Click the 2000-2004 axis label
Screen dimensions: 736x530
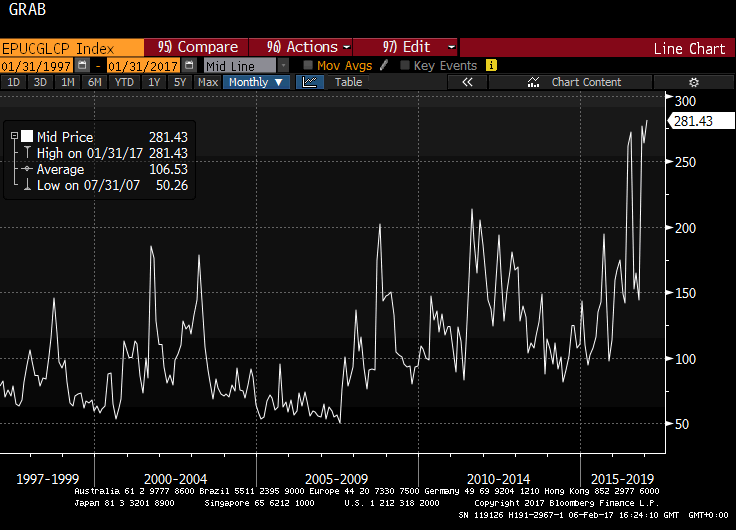175,479
